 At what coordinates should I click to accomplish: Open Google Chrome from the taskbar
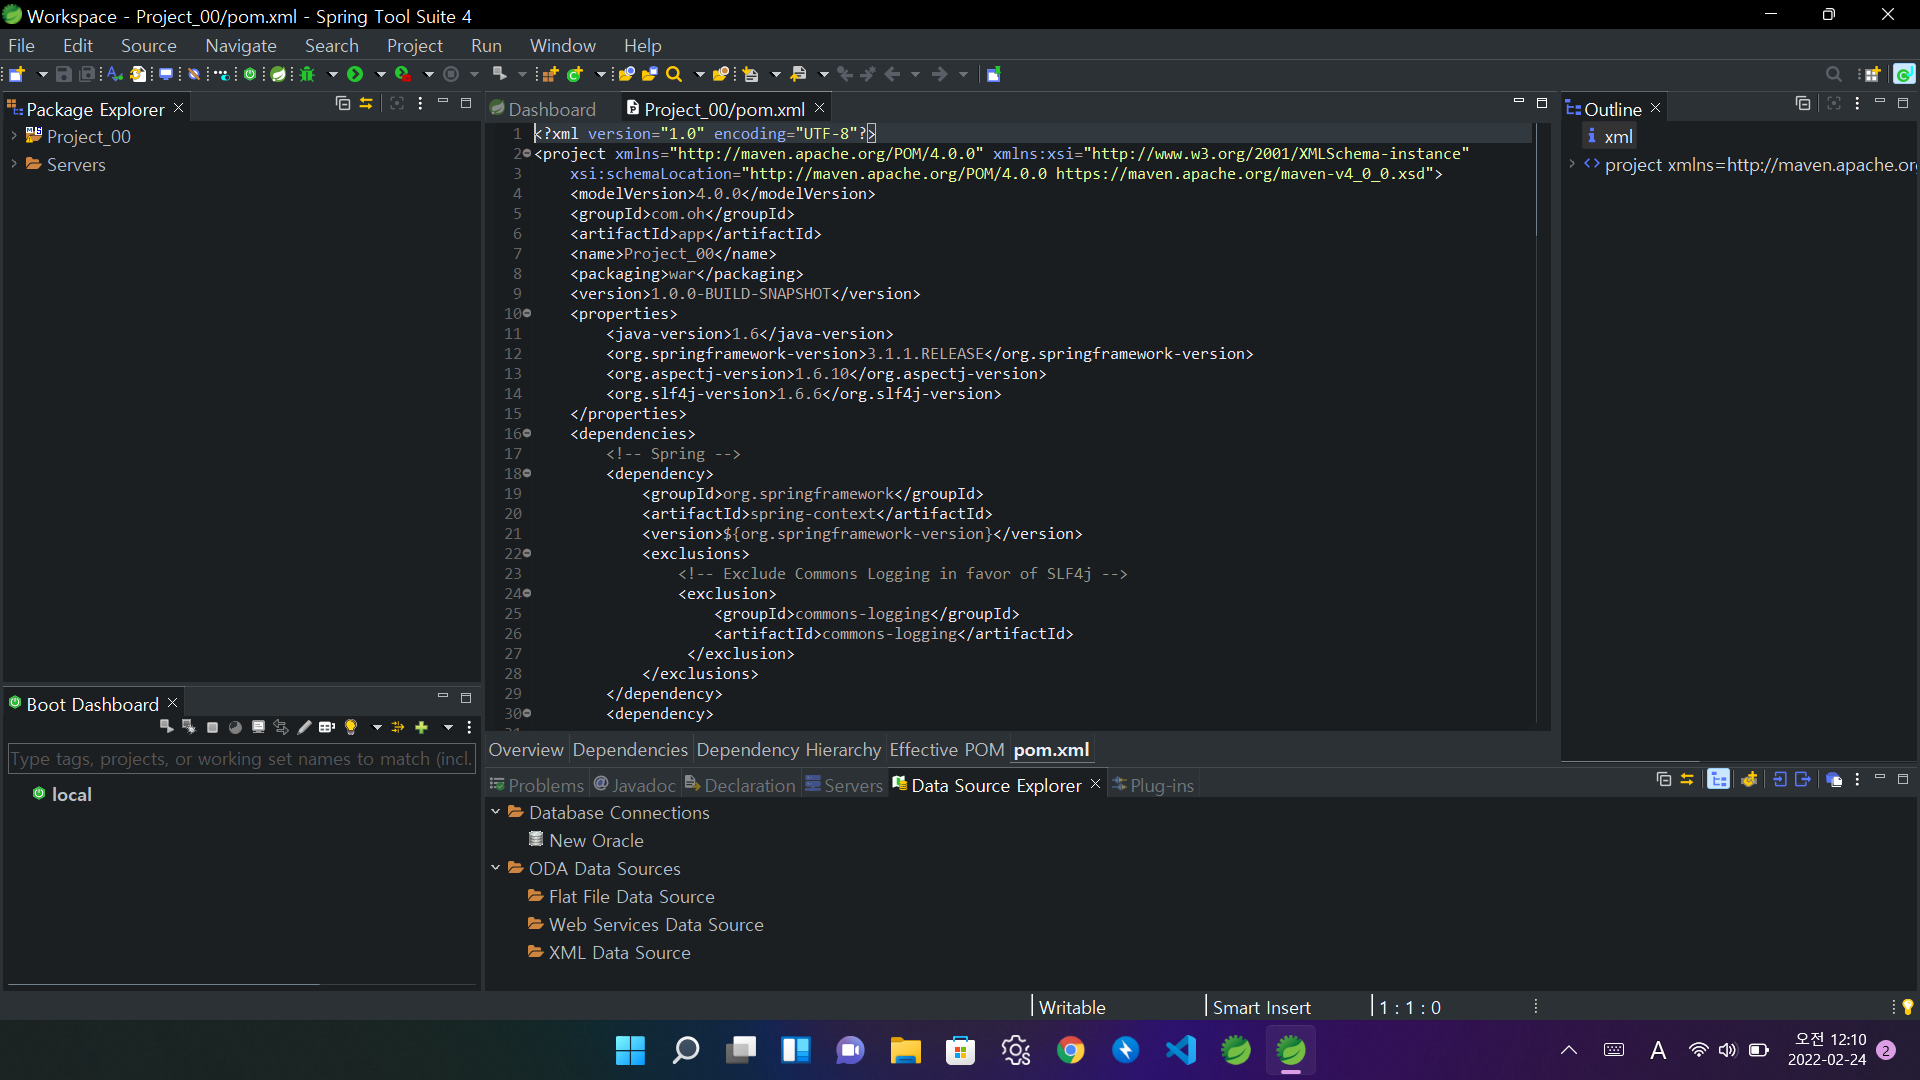tap(1070, 1050)
